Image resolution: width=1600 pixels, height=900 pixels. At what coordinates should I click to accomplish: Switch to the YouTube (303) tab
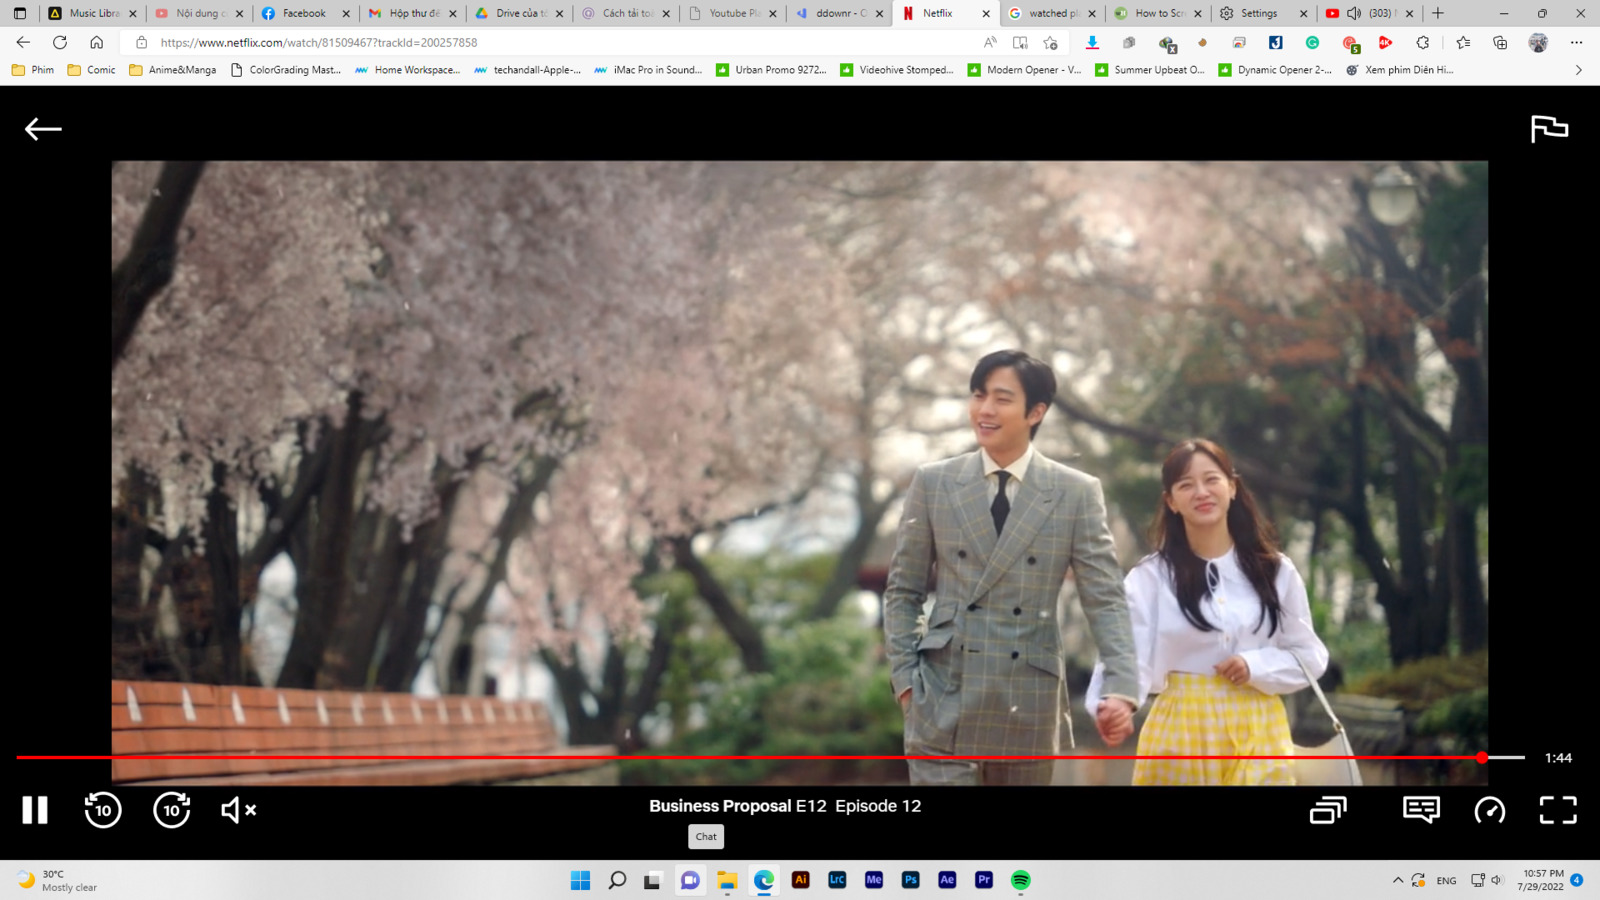coord(1368,13)
